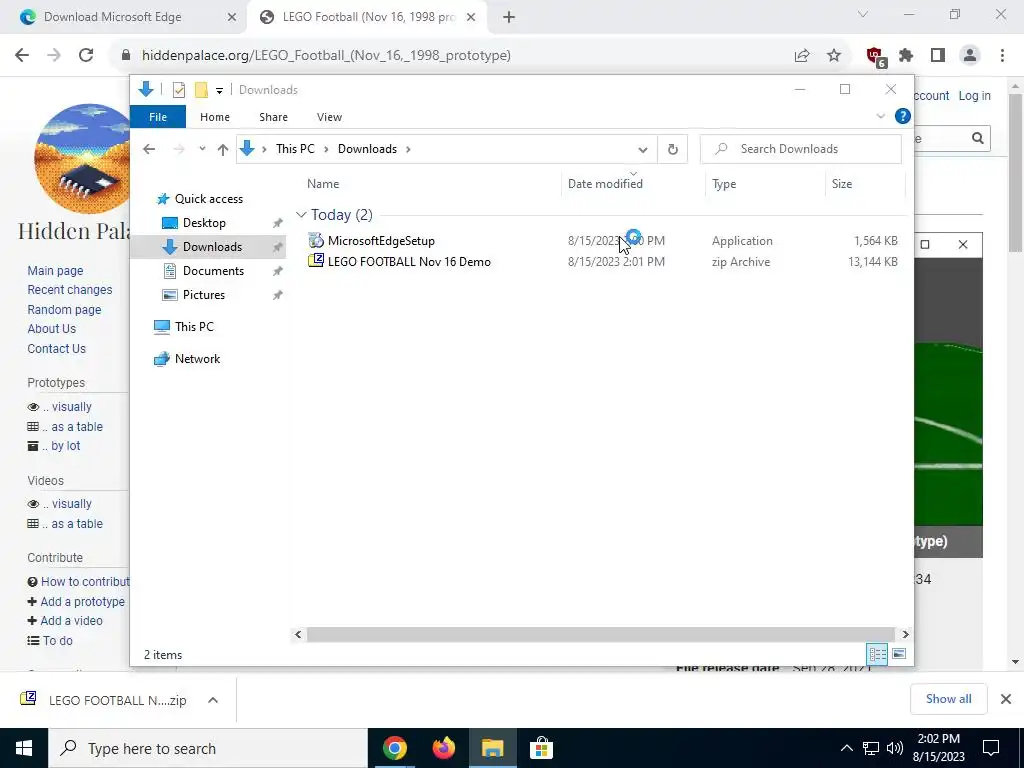
Task: Open Windows Start menu
Action: 24,748
